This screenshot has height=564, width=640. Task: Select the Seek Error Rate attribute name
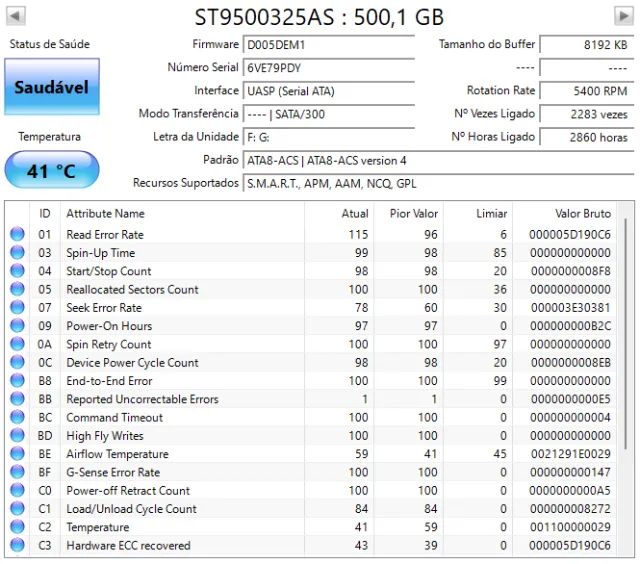pyautogui.click(x=104, y=308)
